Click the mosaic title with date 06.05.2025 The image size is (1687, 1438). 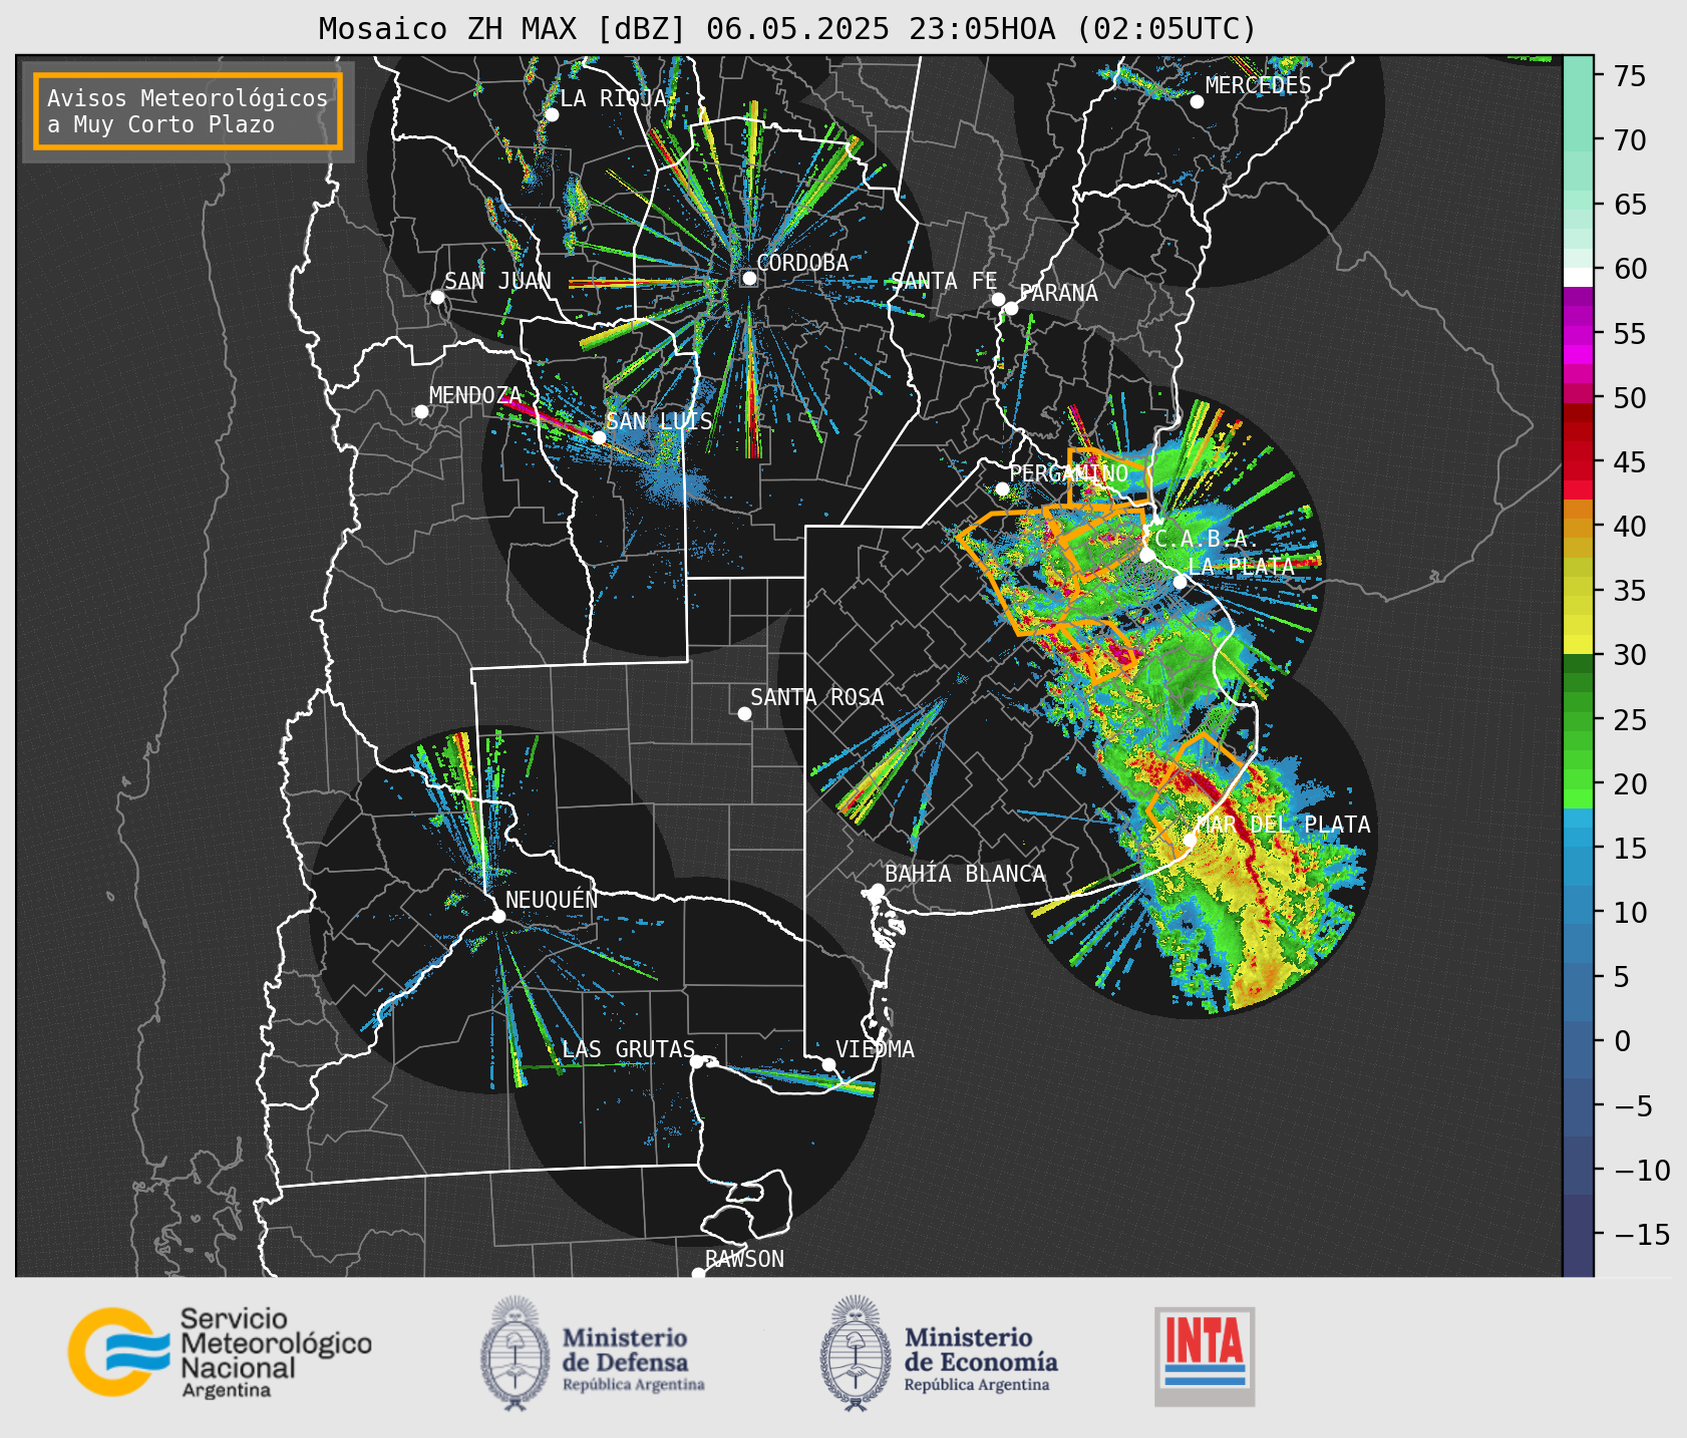[787, 29]
